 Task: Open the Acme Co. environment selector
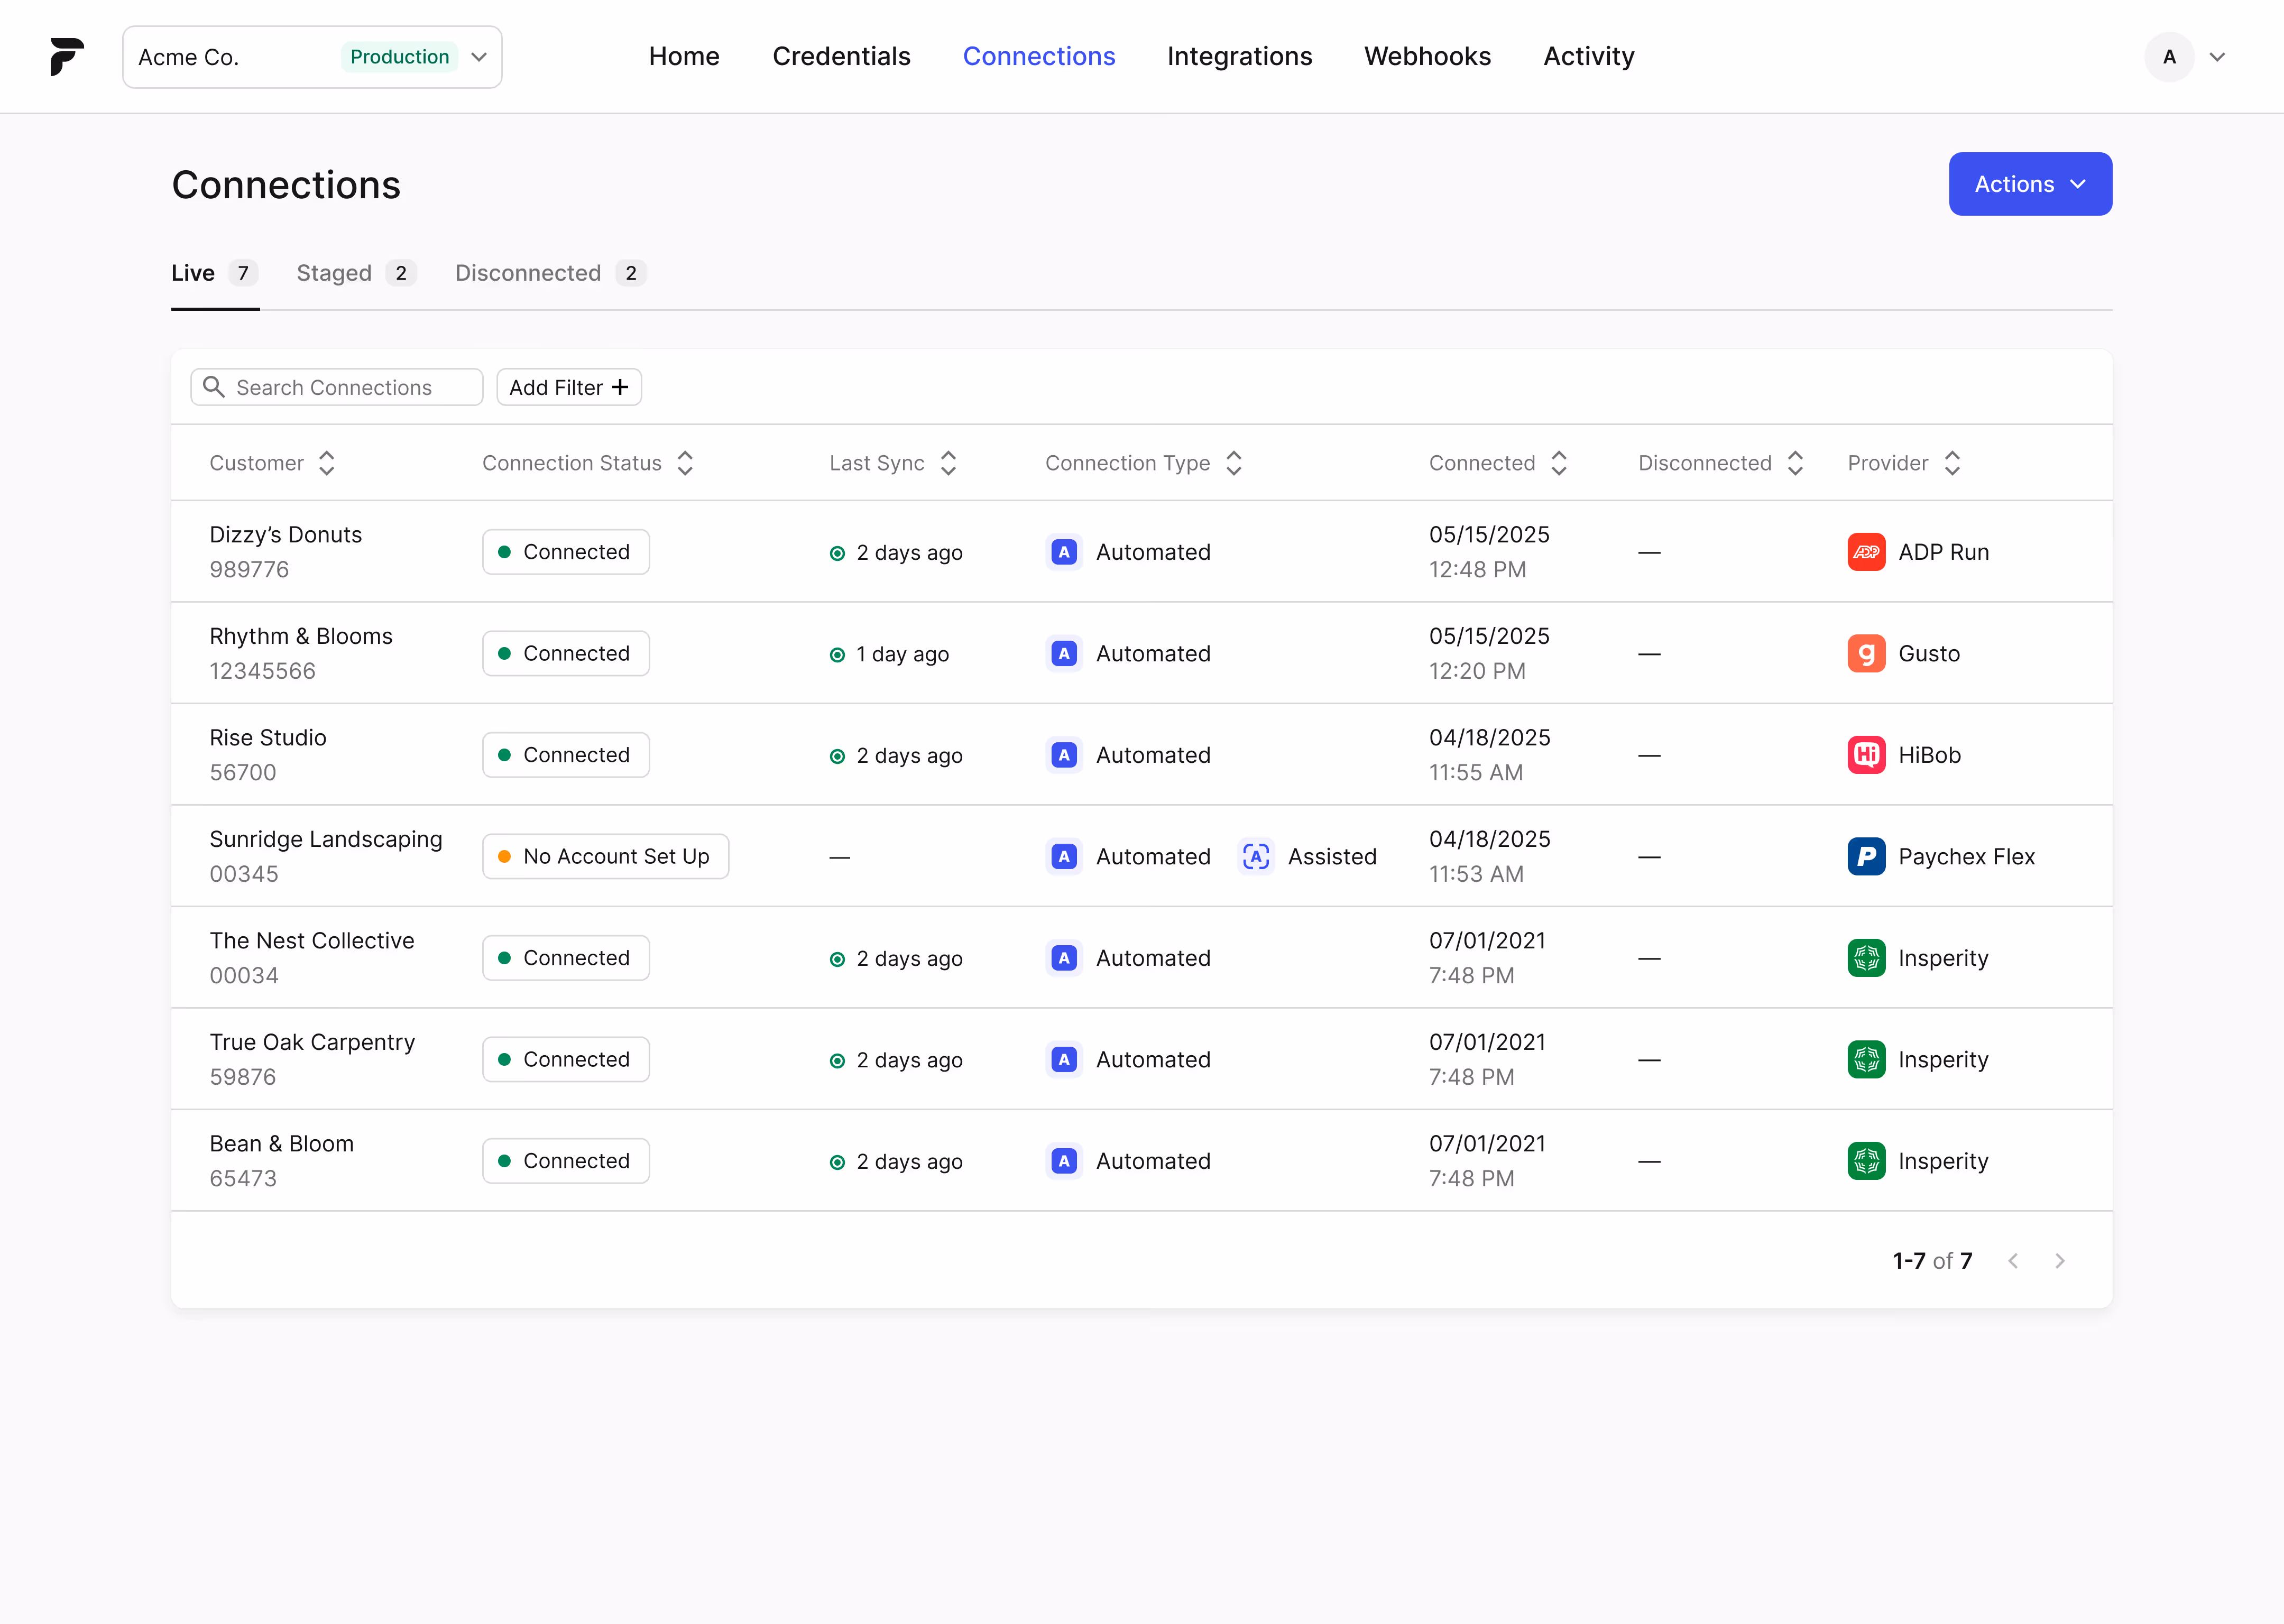(x=311, y=57)
